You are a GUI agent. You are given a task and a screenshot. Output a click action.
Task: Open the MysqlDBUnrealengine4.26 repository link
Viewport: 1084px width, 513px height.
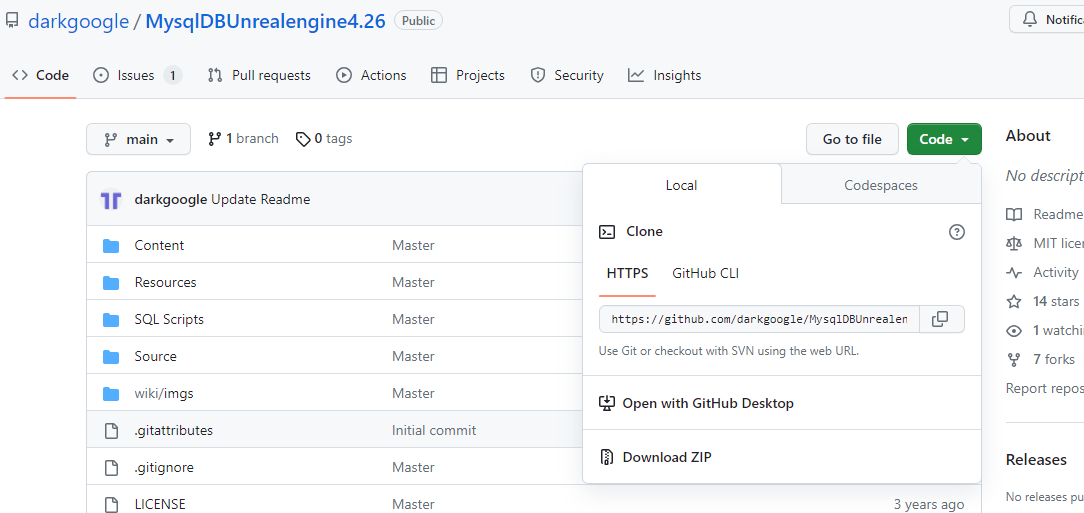266,21
